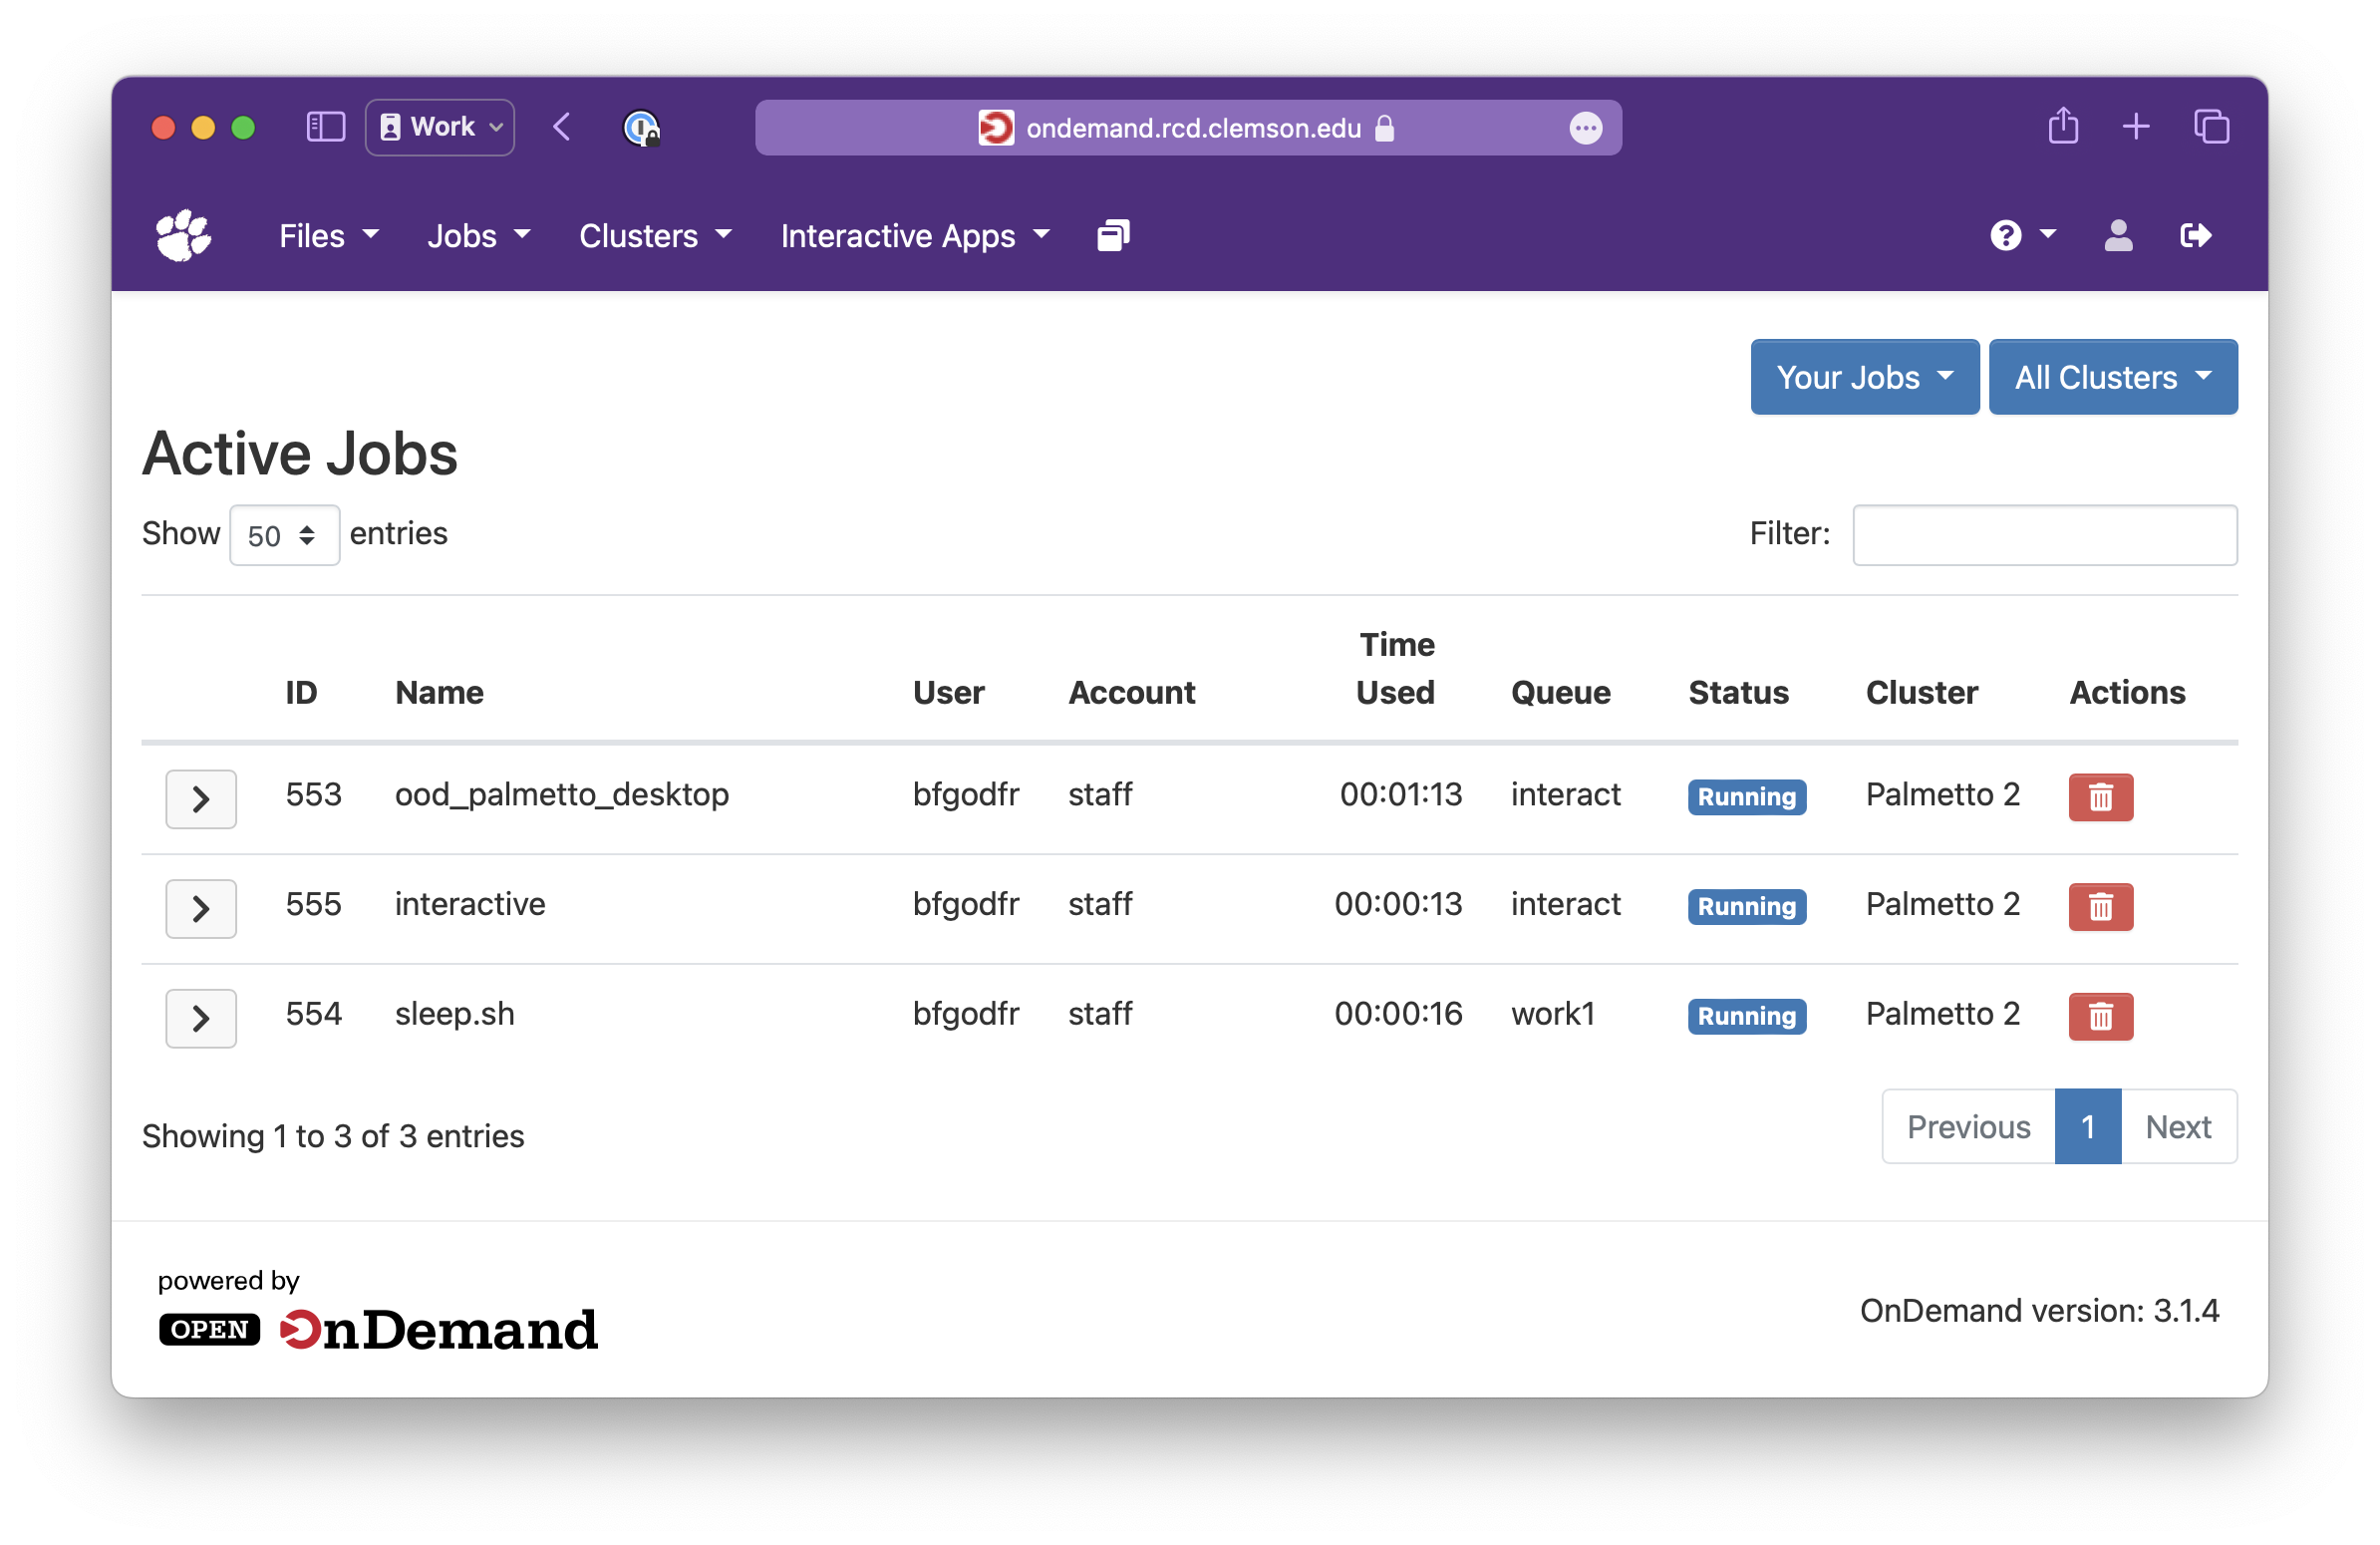Open the help question mark menu

2022,236
